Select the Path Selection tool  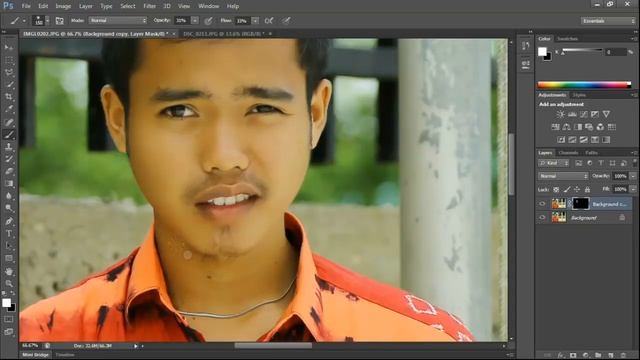point(9,246)
